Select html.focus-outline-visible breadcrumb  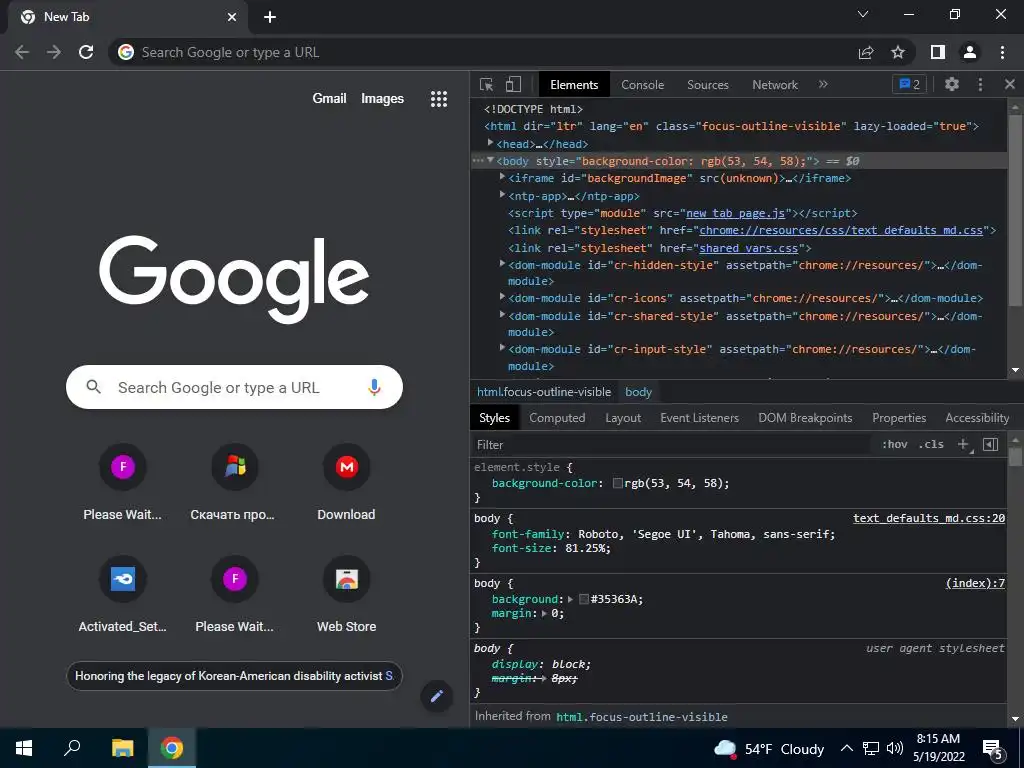tap(543, 392)
